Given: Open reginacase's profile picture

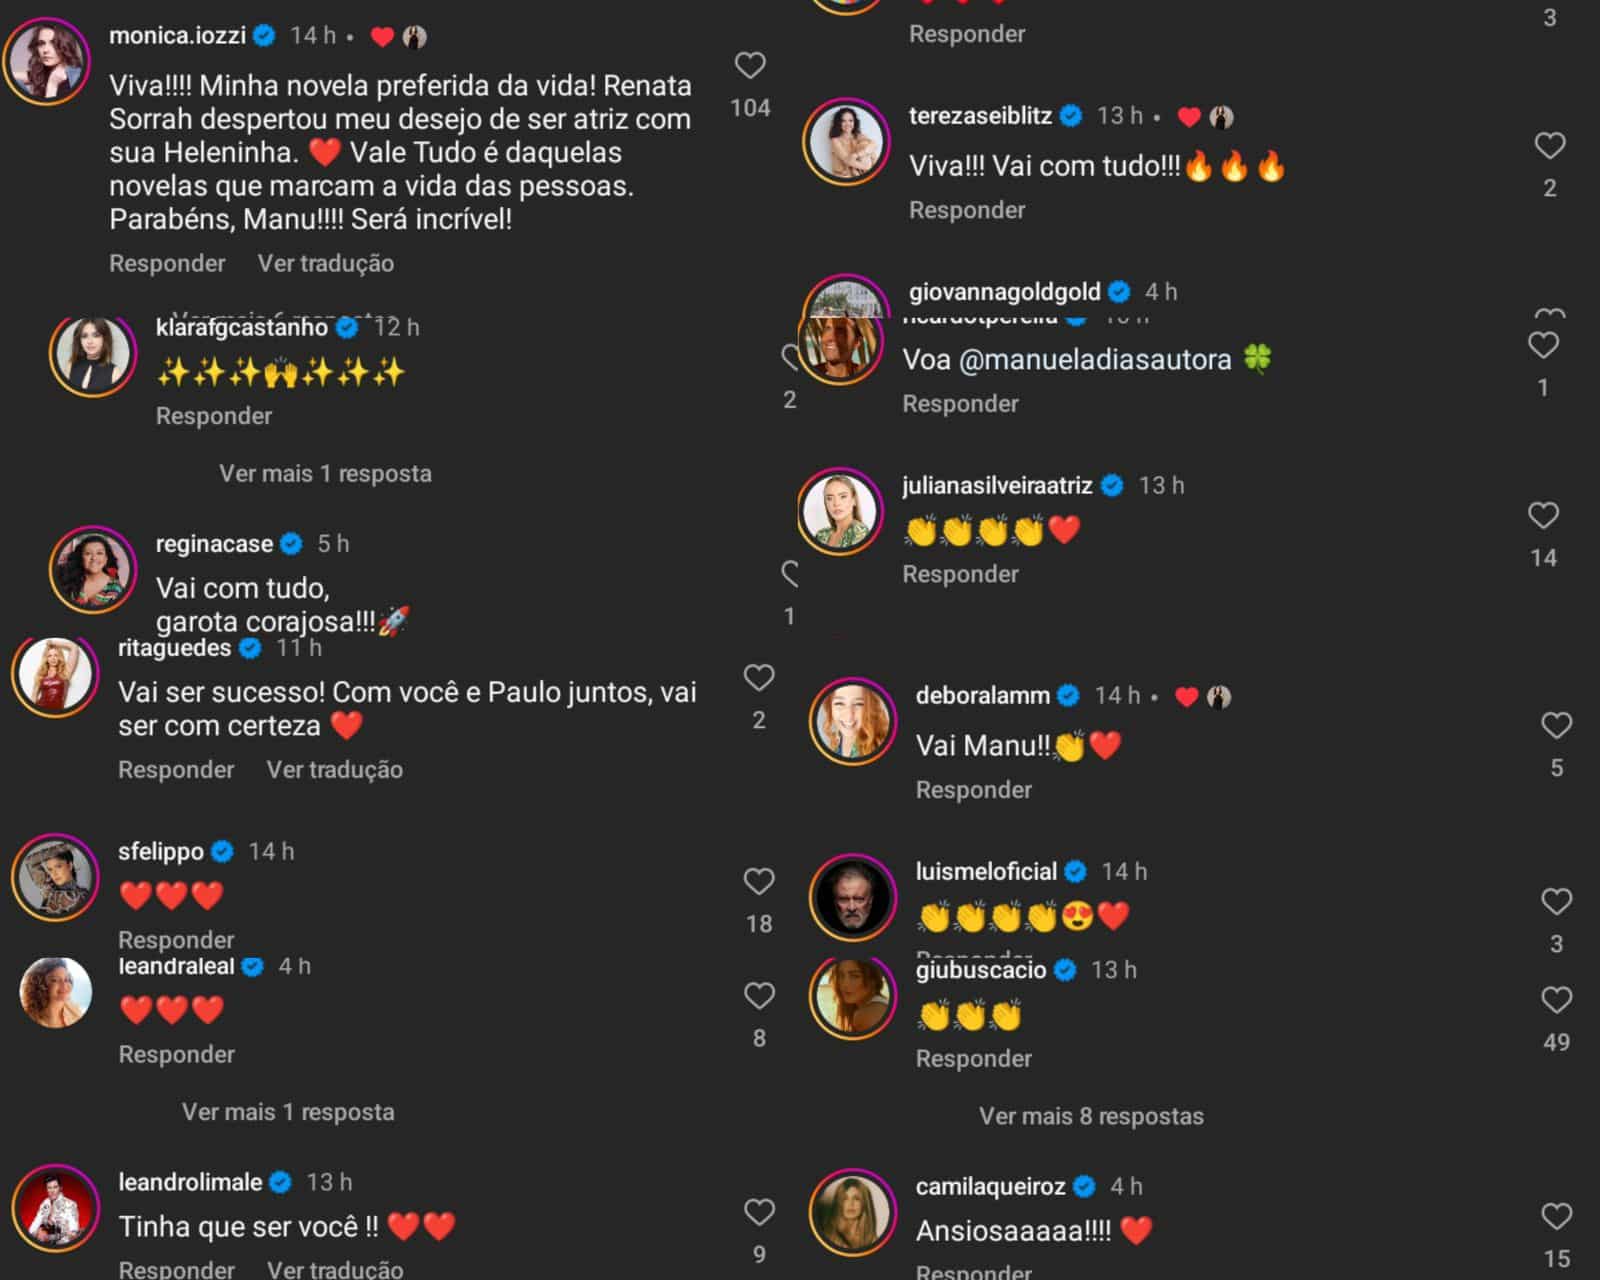Looking at the screenshot, I should (93, 569).
